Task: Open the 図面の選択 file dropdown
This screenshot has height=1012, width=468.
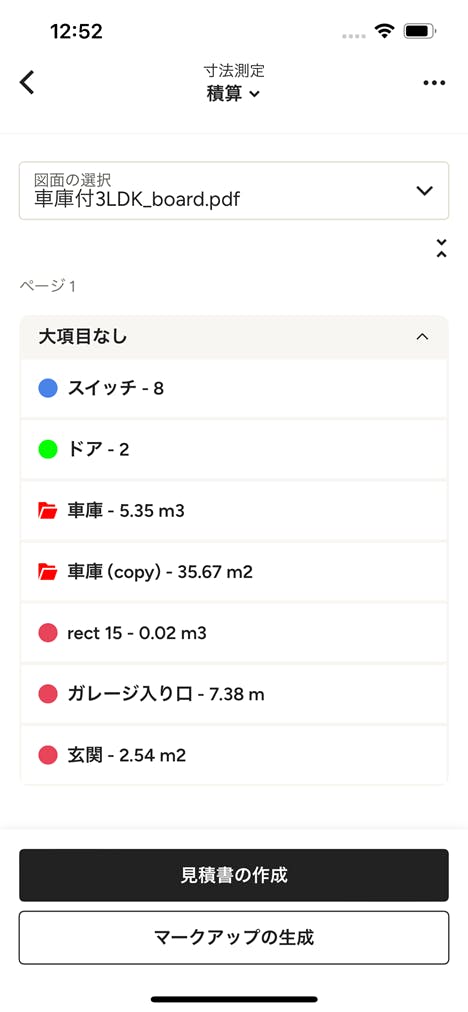Action: click(234, 190)
